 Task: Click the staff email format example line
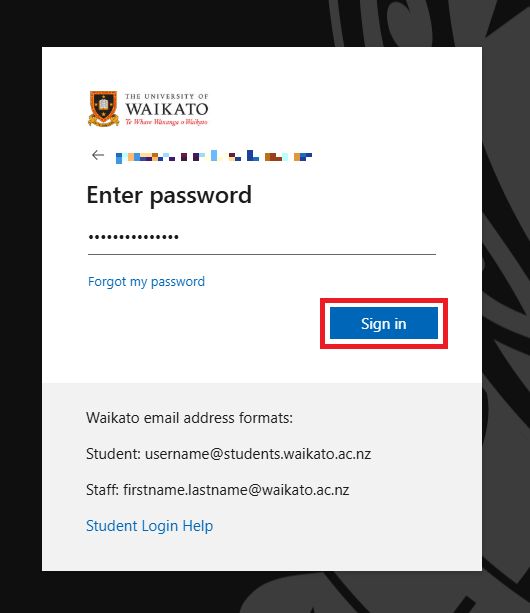click(217, 490)
